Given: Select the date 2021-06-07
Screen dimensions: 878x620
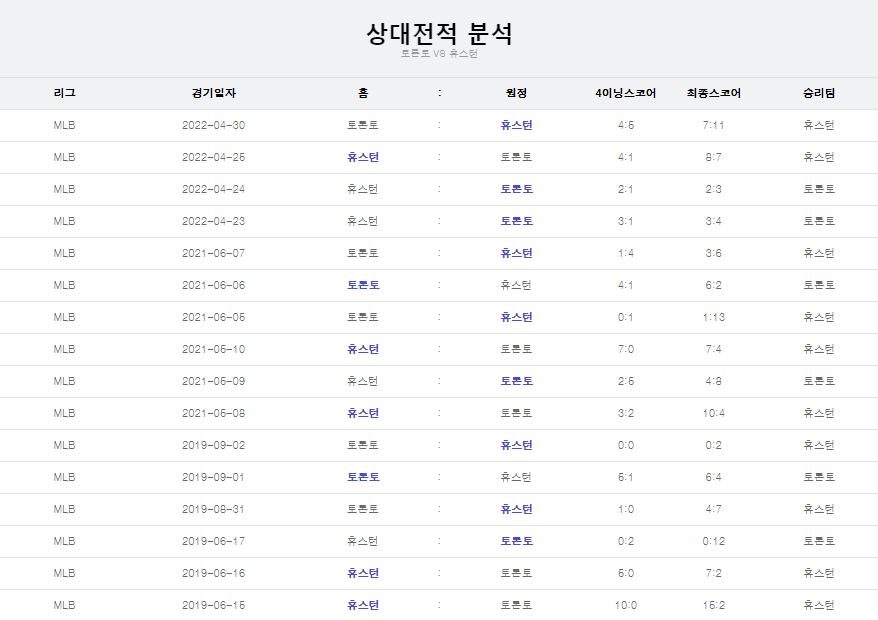Looking at the screenshot, I should [214, 253].
